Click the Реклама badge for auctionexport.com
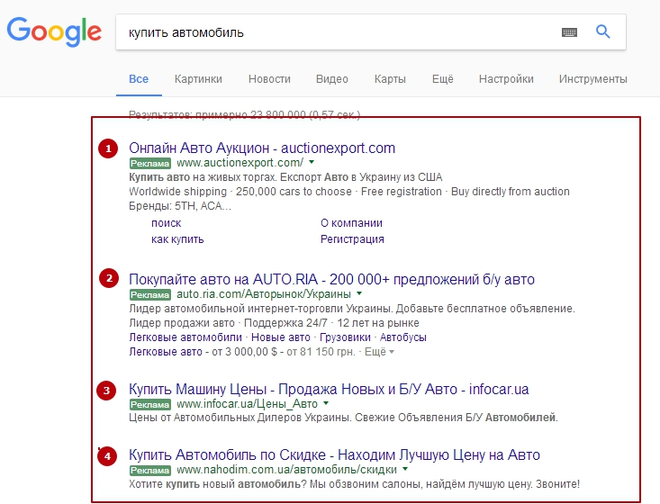 click(150, 163)
